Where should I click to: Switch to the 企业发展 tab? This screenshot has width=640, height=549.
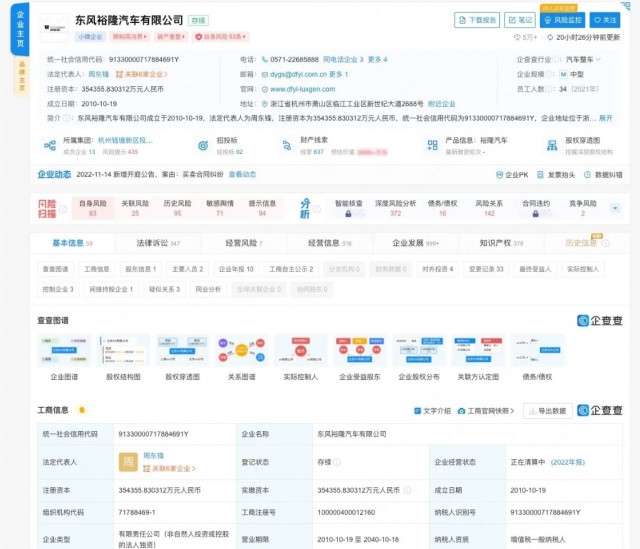(416, 243)
